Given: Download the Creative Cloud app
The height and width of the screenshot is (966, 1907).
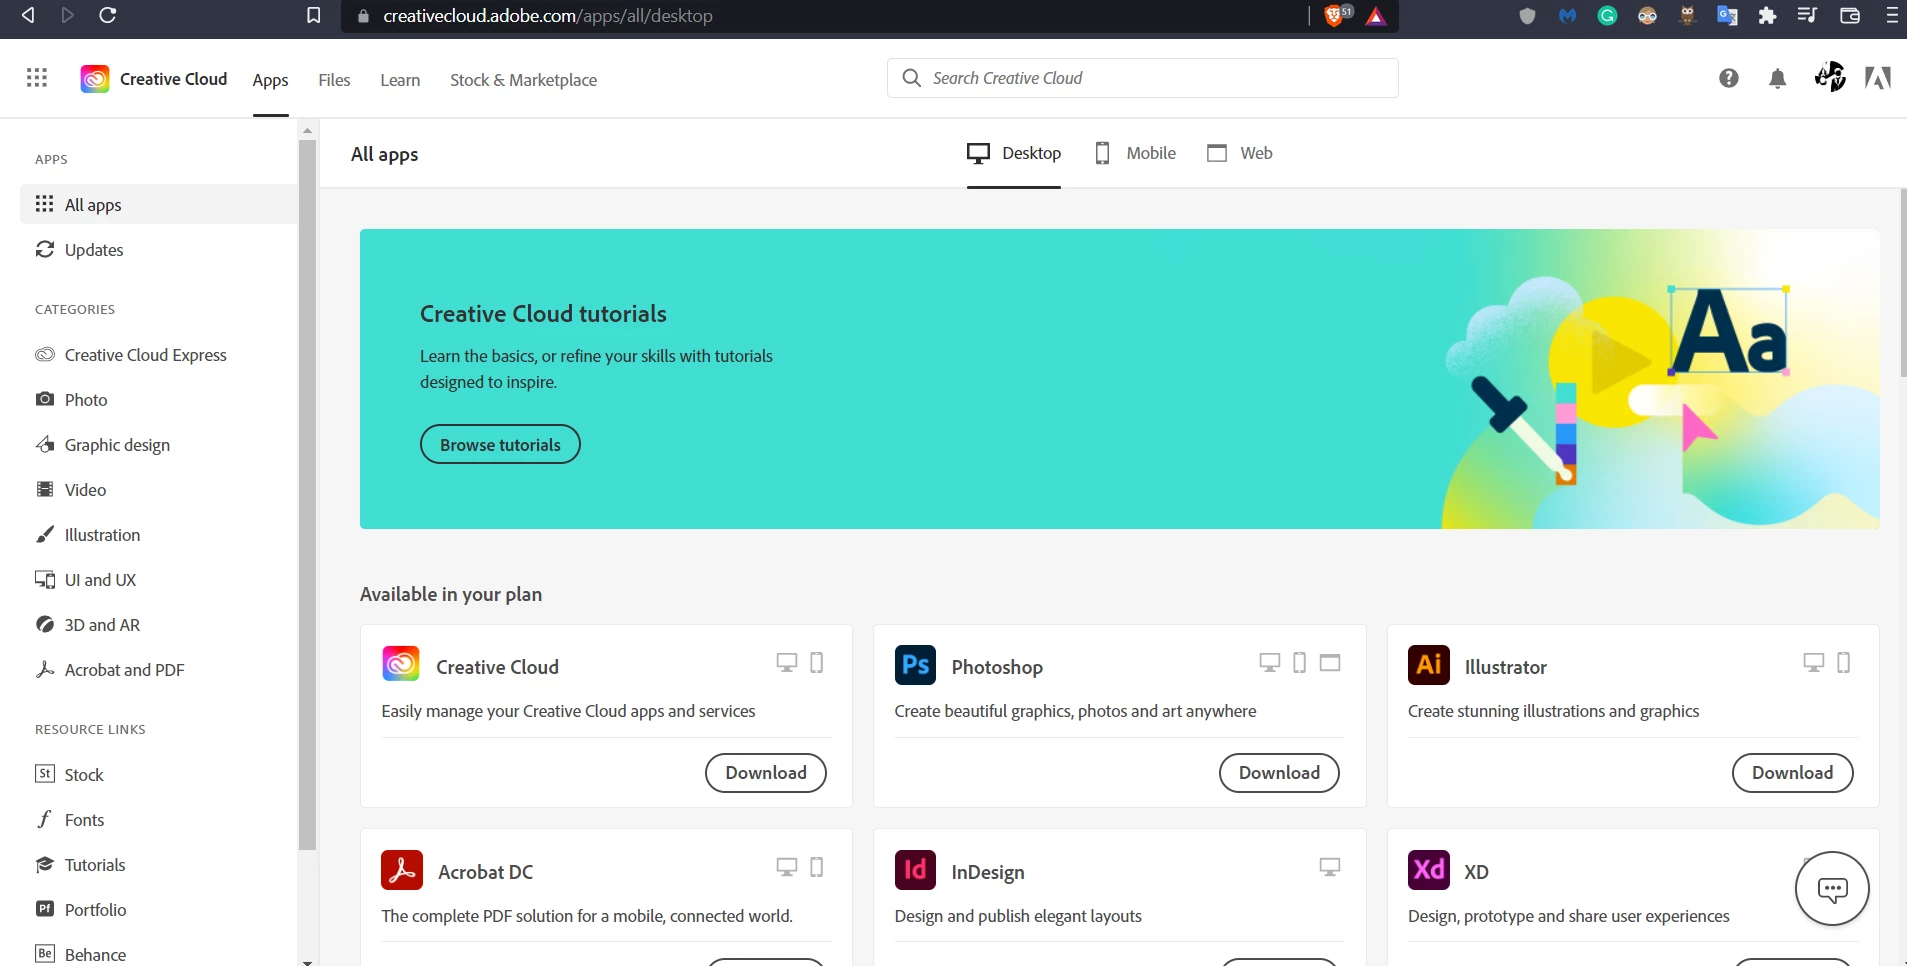Looking at the screenshot, I should point(766,773).
